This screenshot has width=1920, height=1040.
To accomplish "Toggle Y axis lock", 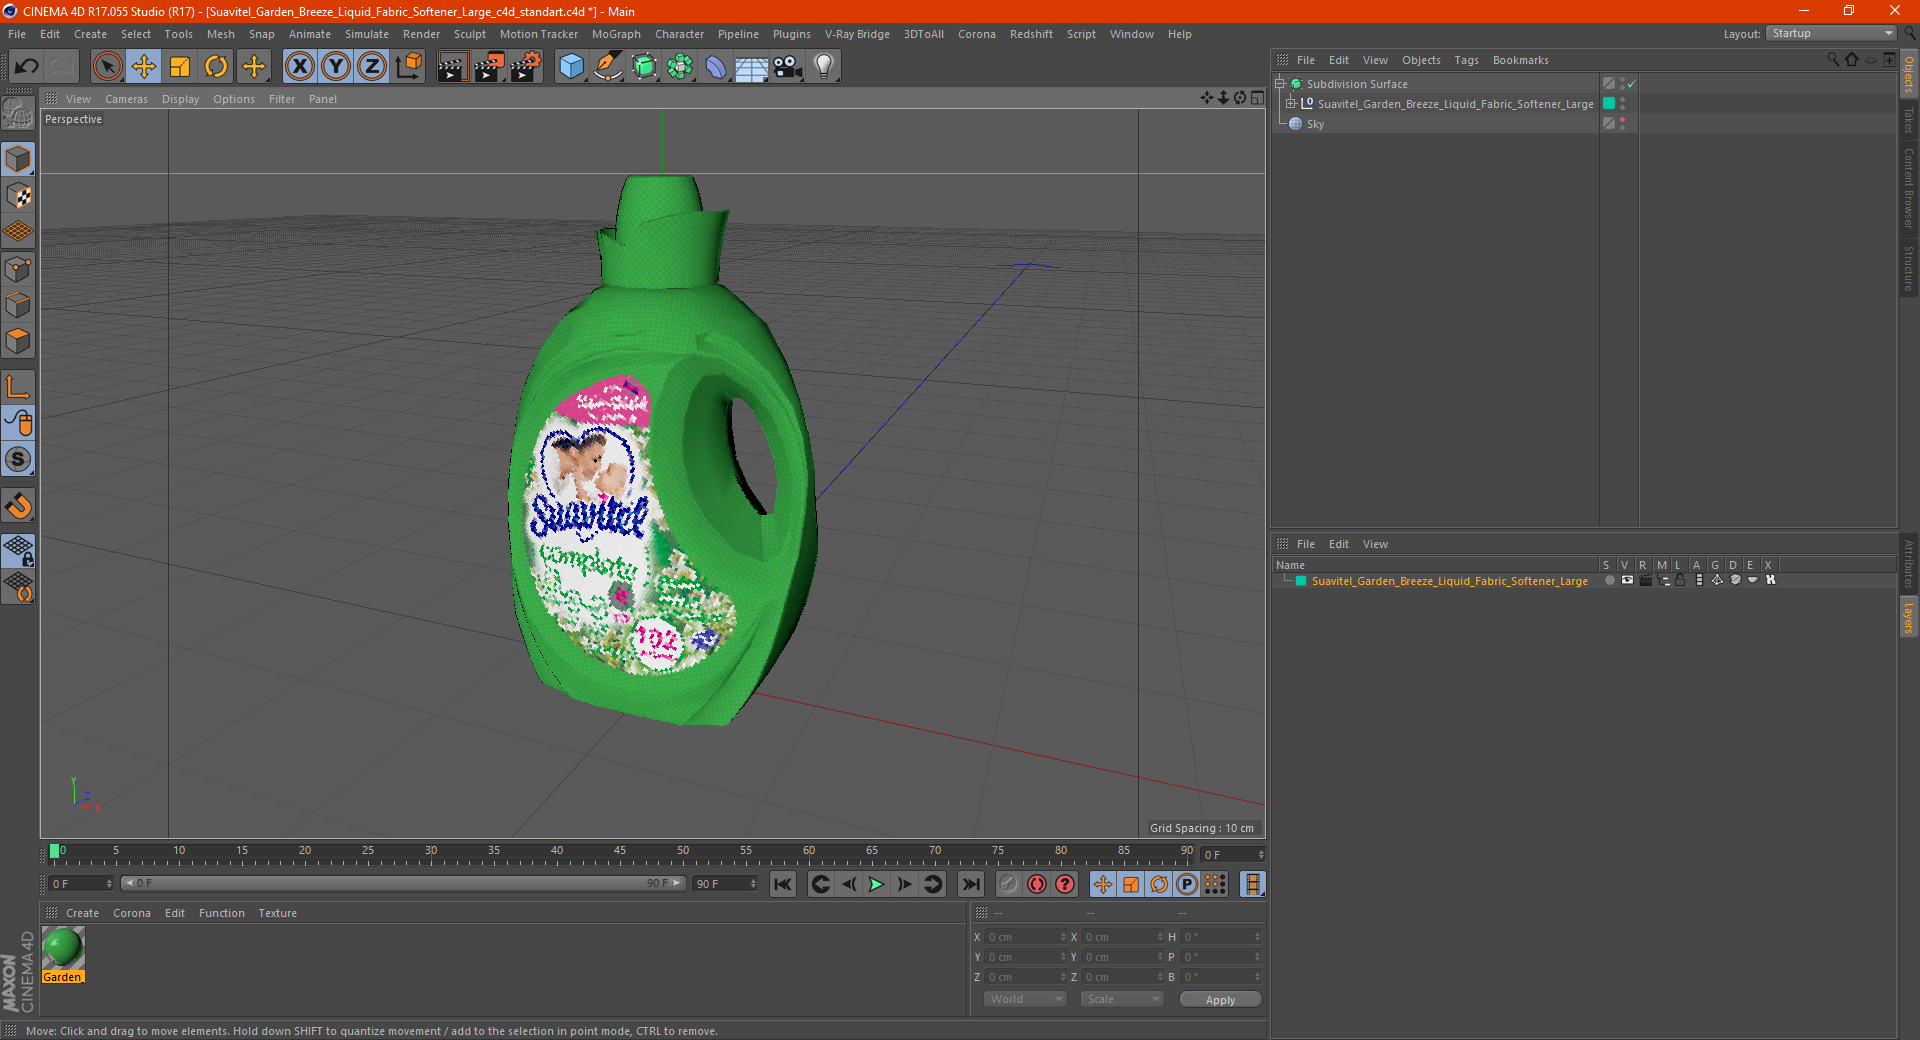I will 336,67.
